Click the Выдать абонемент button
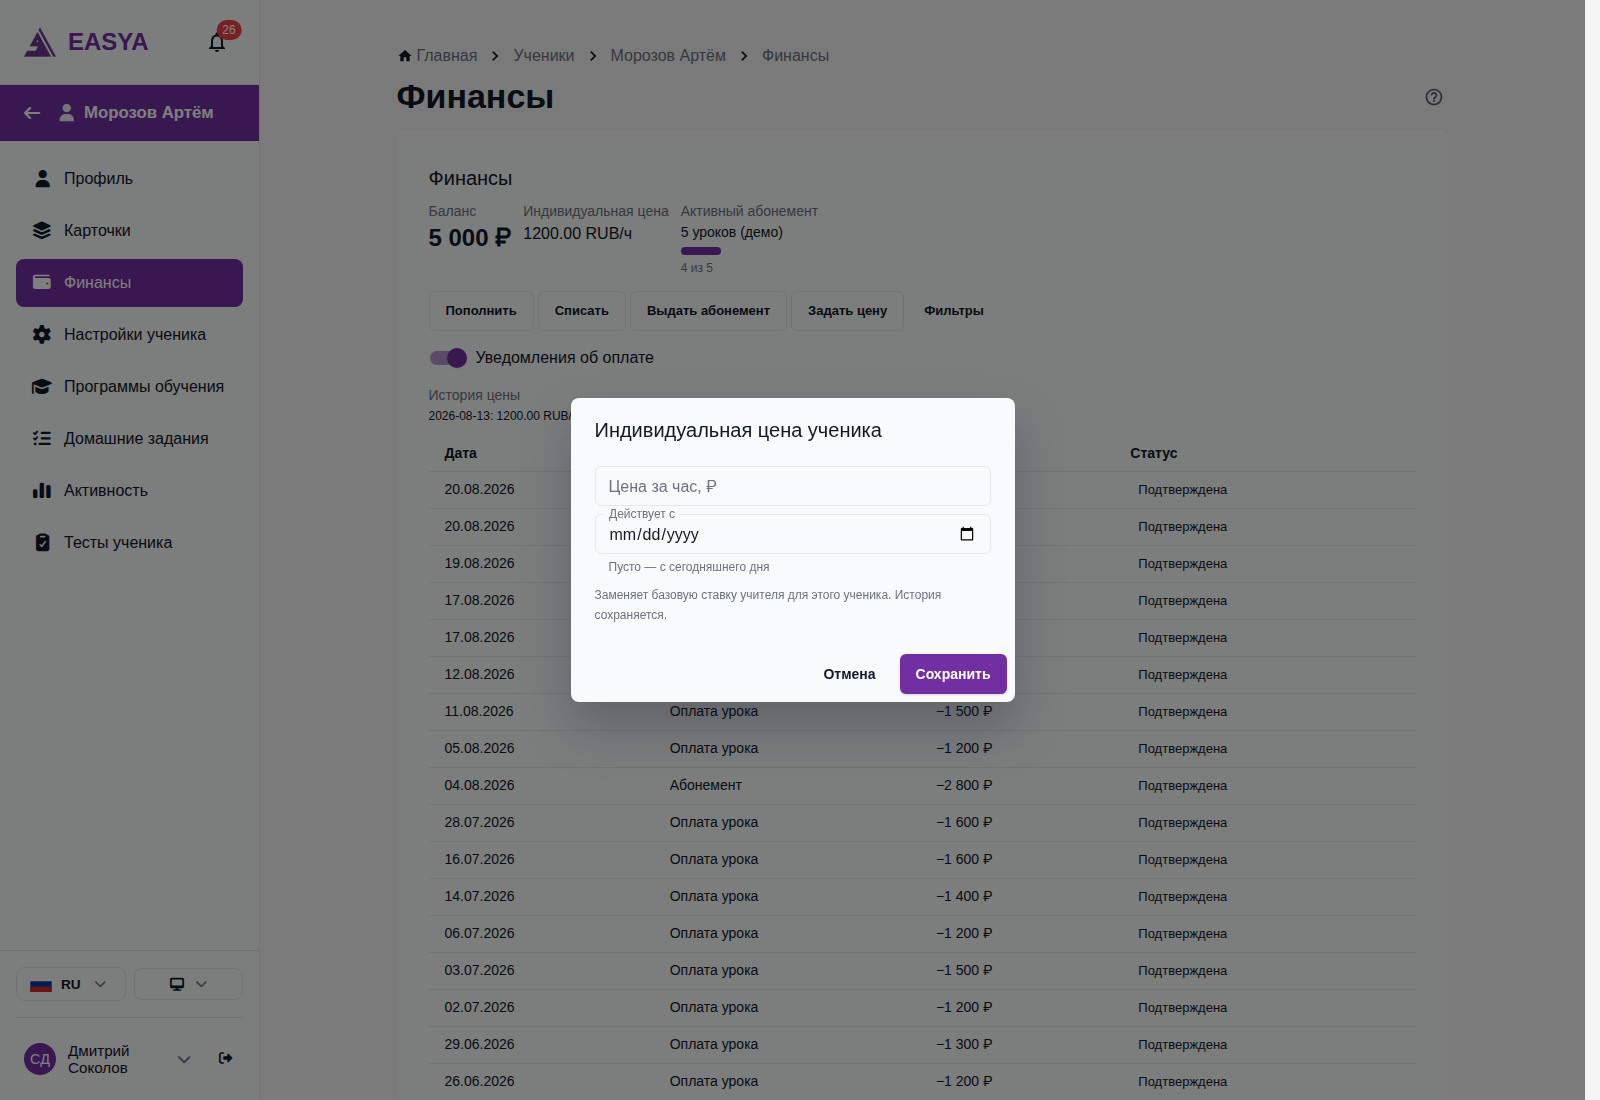 [x=708, y=311]
